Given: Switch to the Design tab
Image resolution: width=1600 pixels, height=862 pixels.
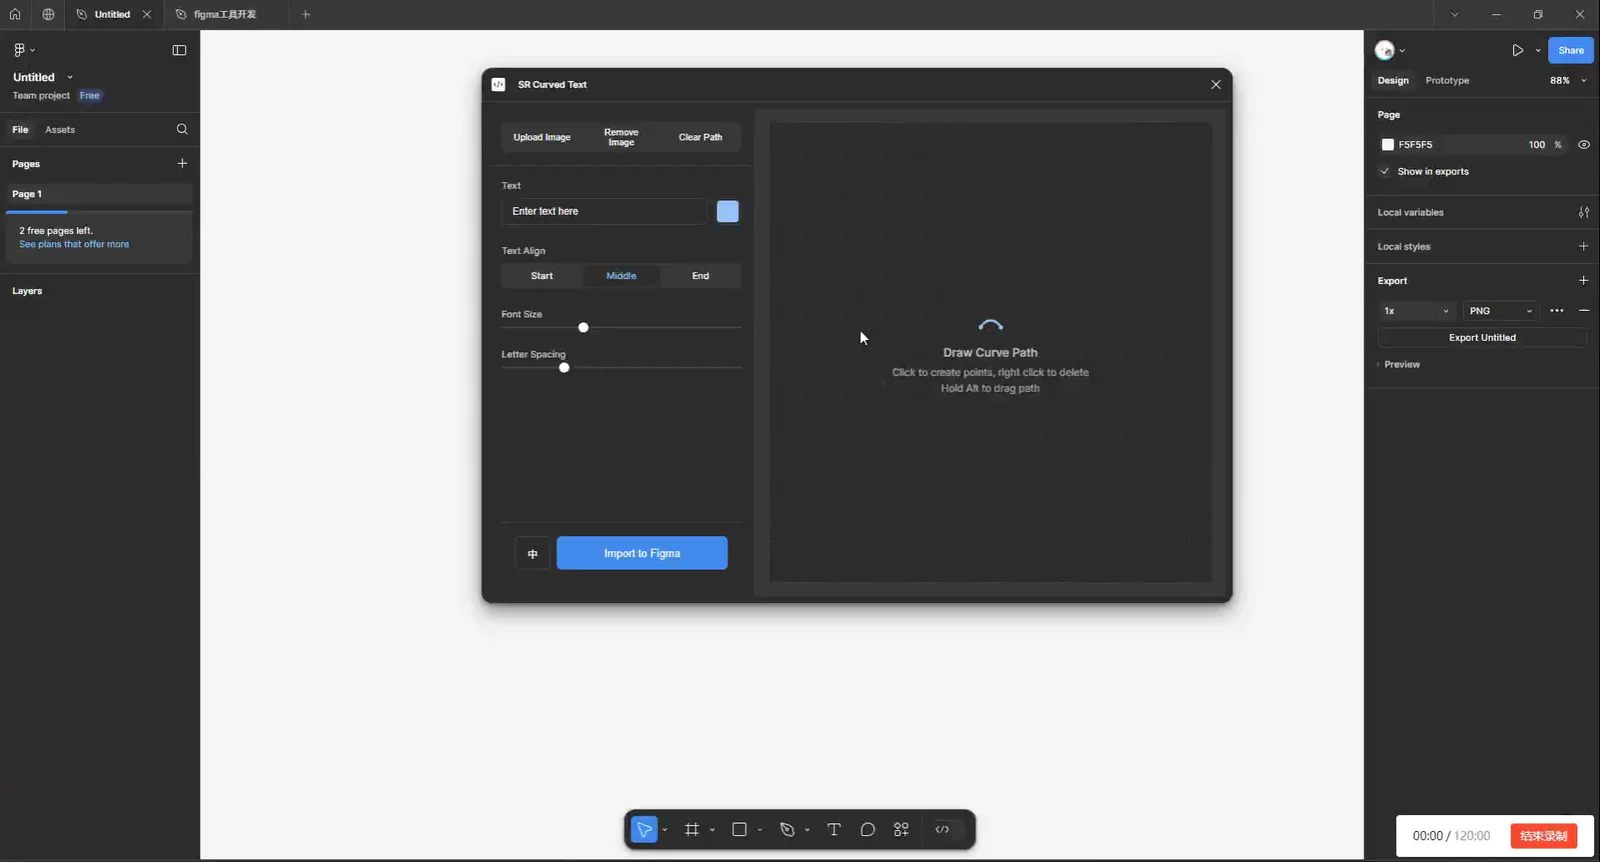Looking at the screenshot, I should tap(1393, 80).
